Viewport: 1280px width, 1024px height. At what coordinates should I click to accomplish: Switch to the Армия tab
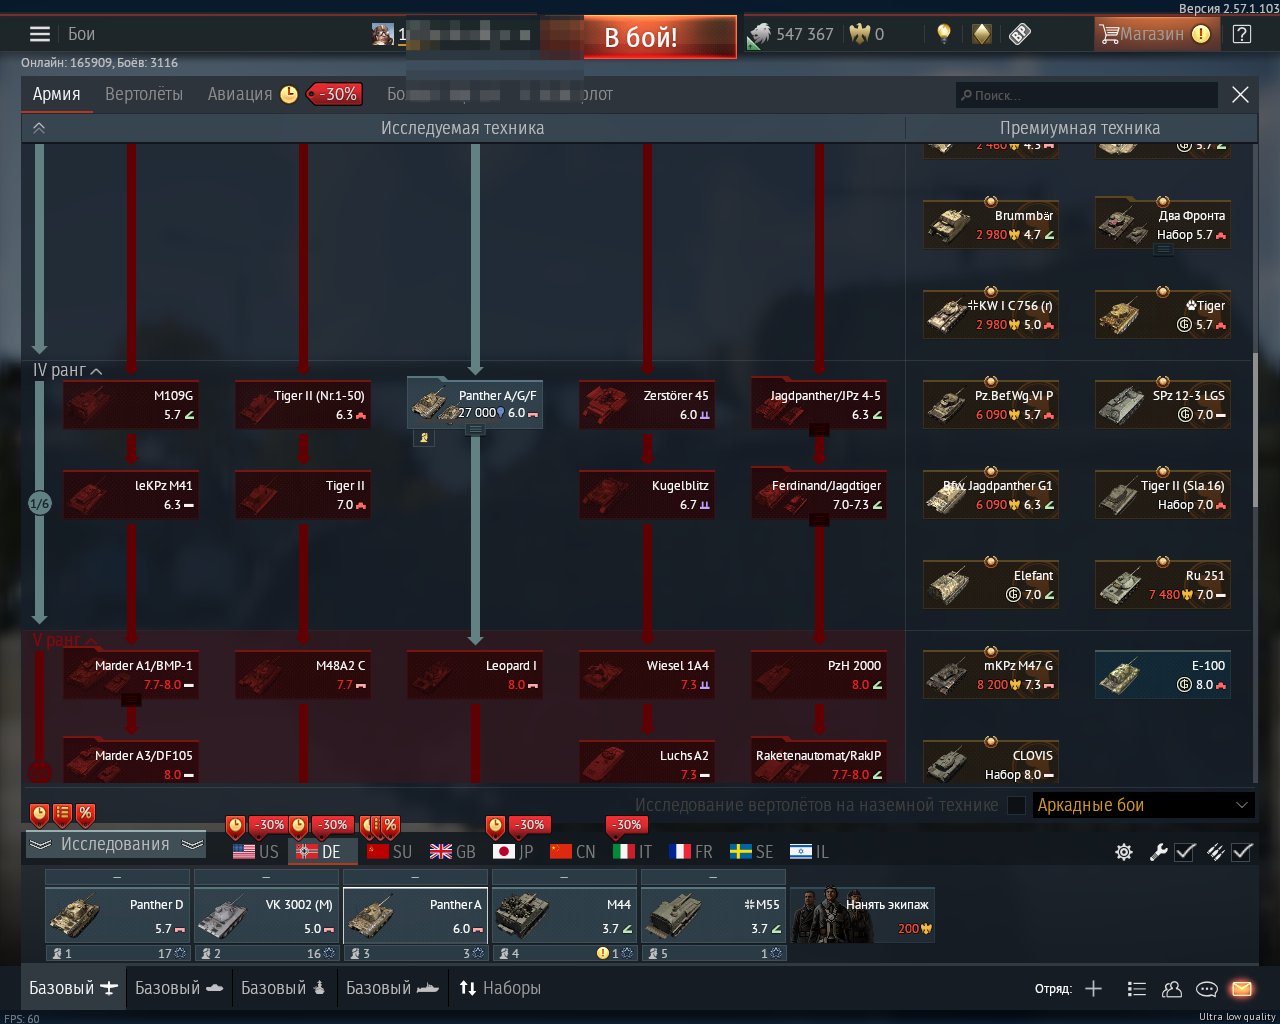tap(57, 94)
